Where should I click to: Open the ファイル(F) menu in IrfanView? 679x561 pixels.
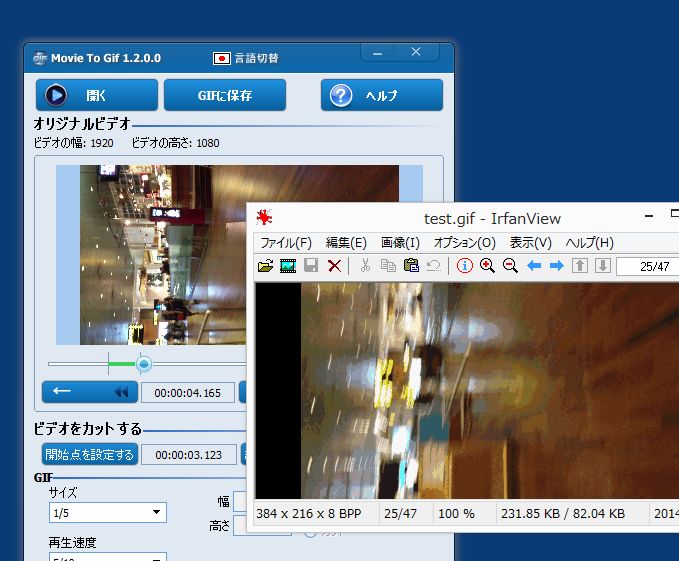pos(286,243)
